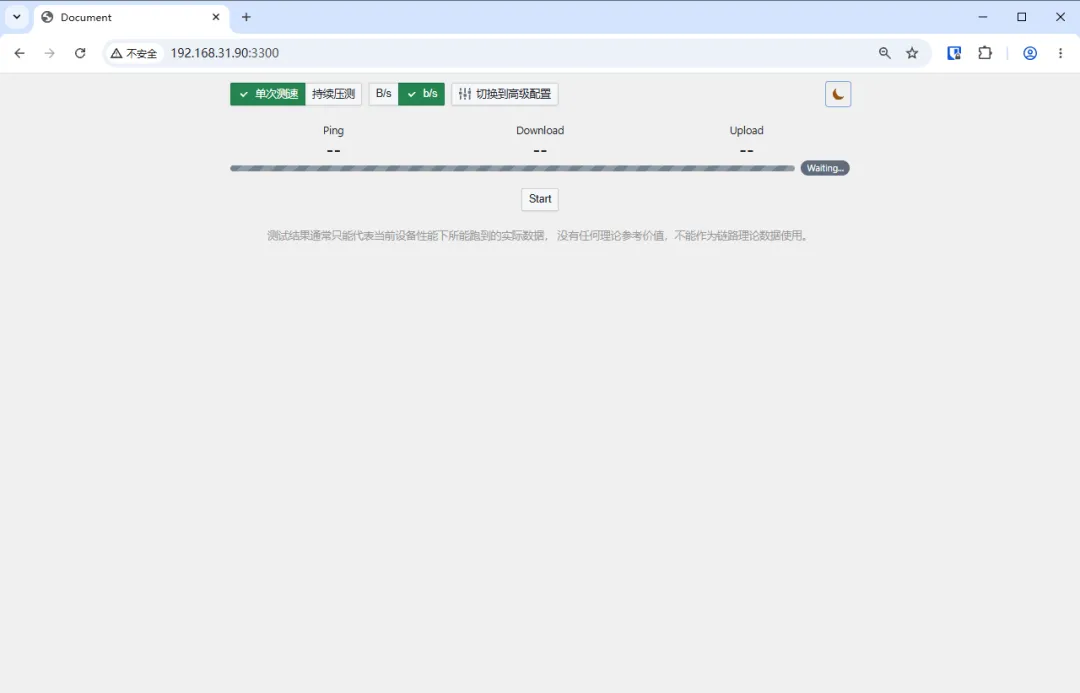This screenshot has height=693, width=1080.
Task: Open the Chrome three-dot menu
Action: [1060, 53]
